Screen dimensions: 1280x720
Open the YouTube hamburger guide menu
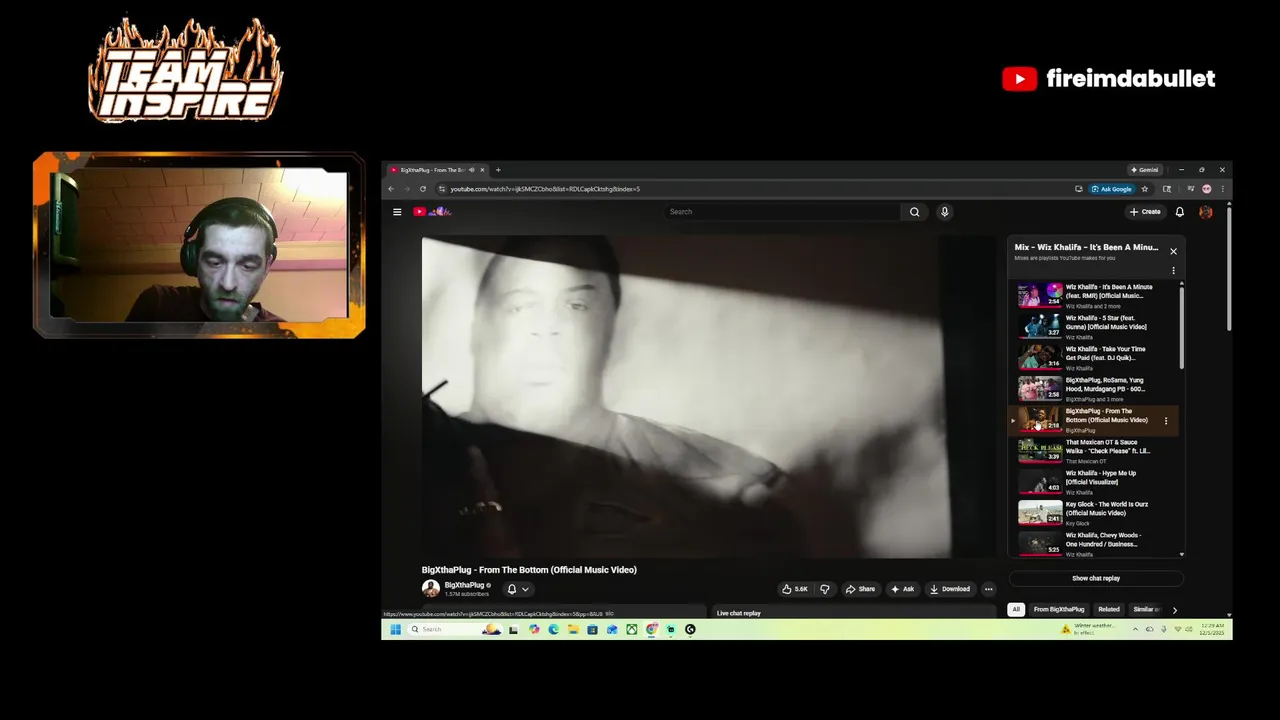click(397, 212)
